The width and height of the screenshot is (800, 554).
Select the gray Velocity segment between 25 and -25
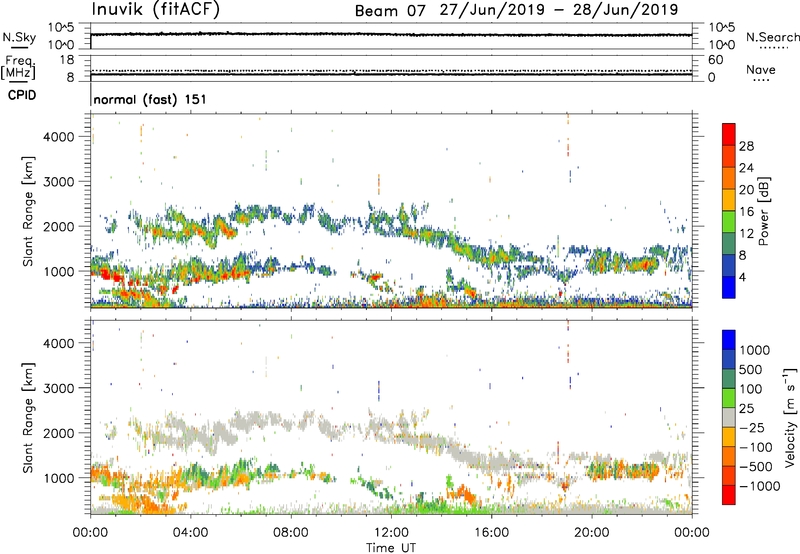click(729, 418)
